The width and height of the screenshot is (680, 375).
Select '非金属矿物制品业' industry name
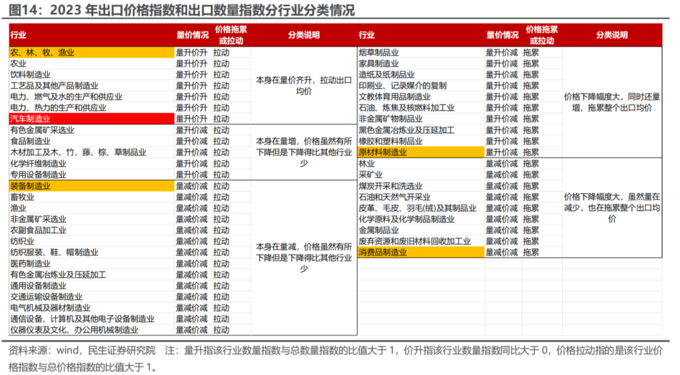pos(390,119)
